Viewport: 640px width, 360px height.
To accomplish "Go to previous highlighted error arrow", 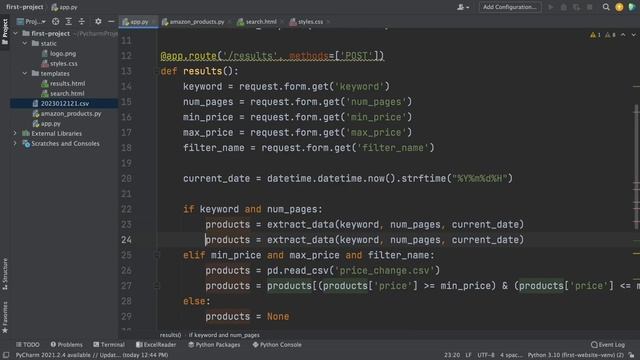I will pos(623,35).
